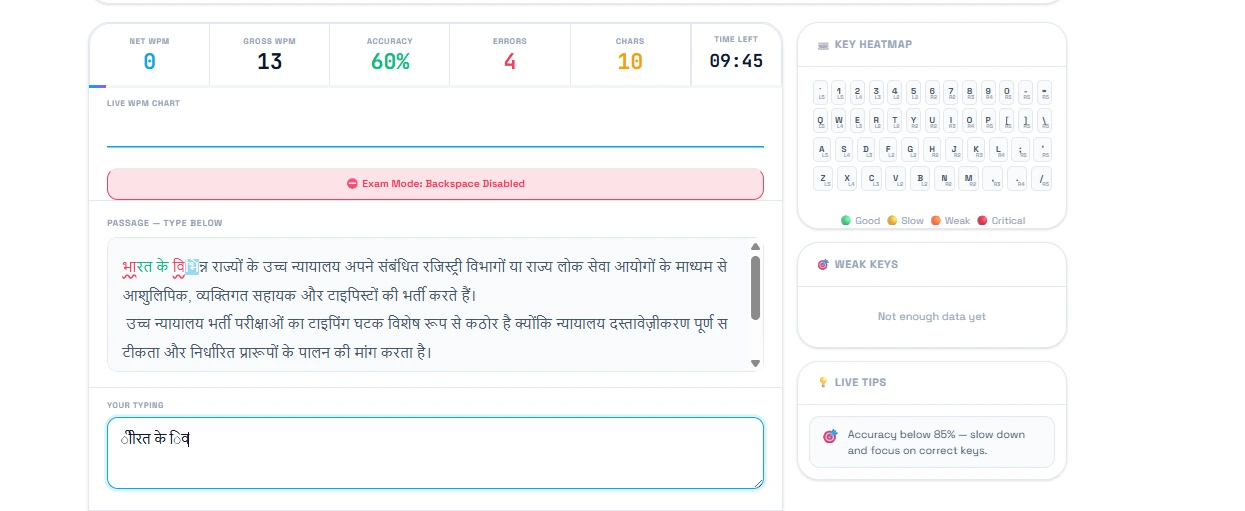Click the Not enough data yet message

932,317
